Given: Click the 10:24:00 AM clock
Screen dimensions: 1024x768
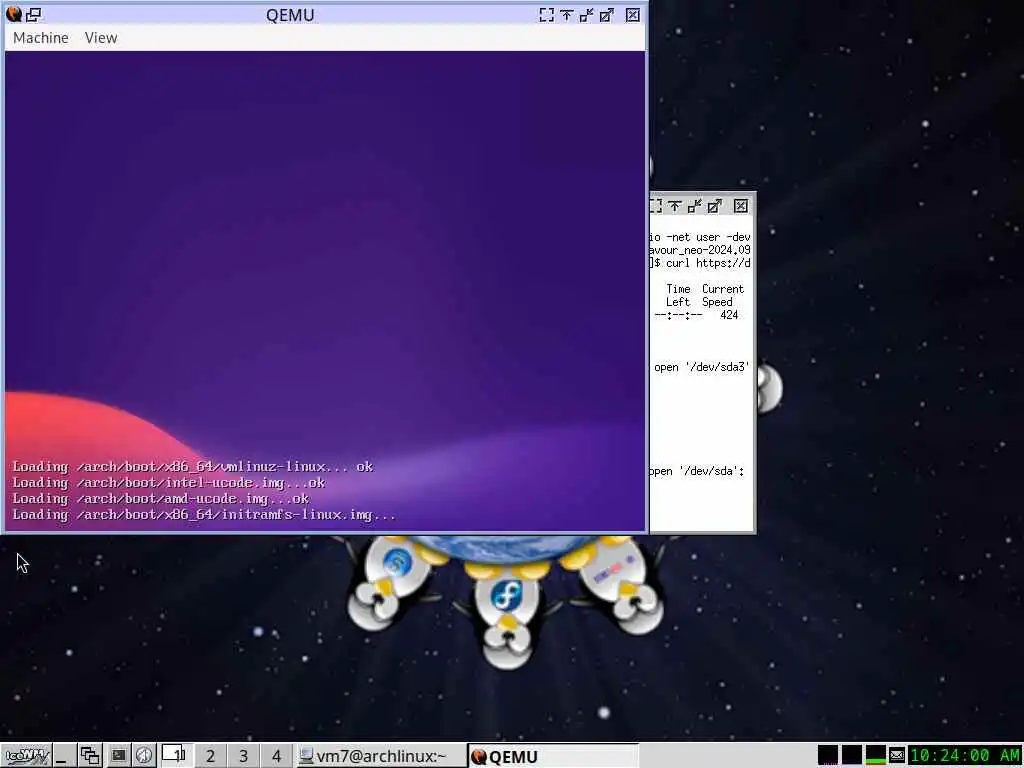Looking at the screenshot, I should (965, 756).
